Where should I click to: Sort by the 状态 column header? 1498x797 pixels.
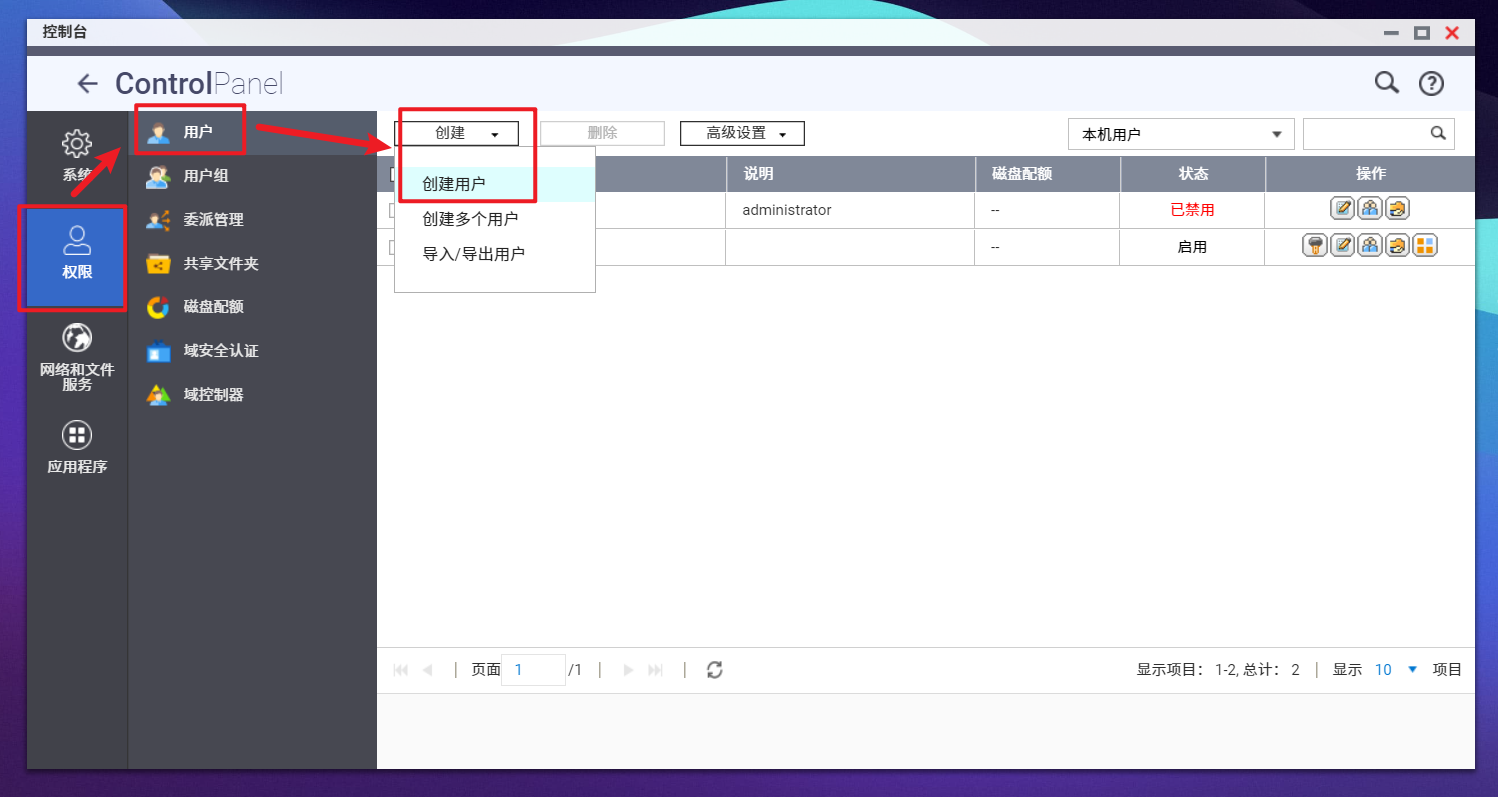pos(1193,174)
